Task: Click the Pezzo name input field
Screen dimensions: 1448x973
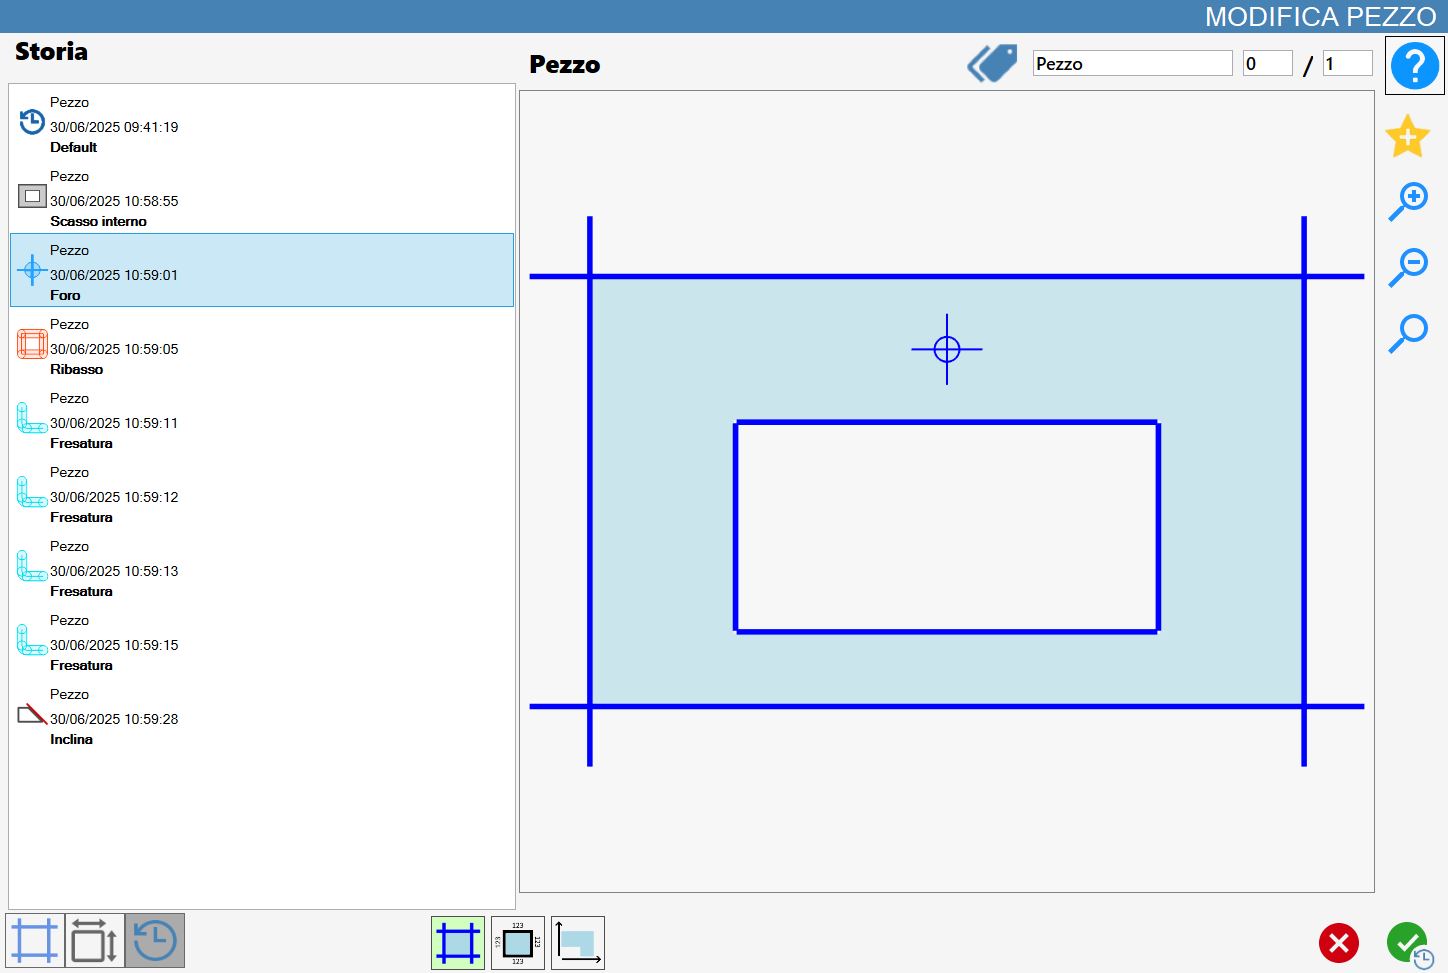Action: click(1132, 64)
